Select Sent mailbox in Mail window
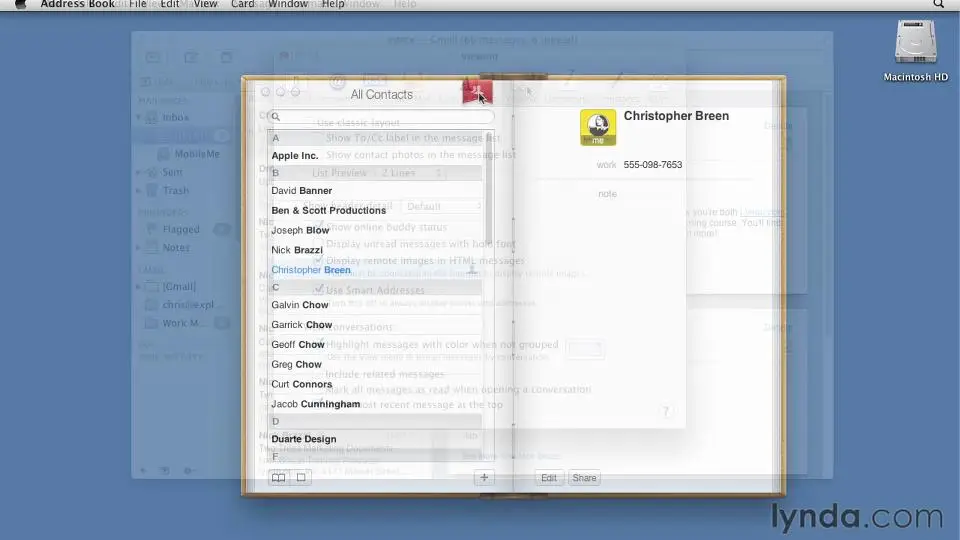The image size is (960, 540). [172, 172]
